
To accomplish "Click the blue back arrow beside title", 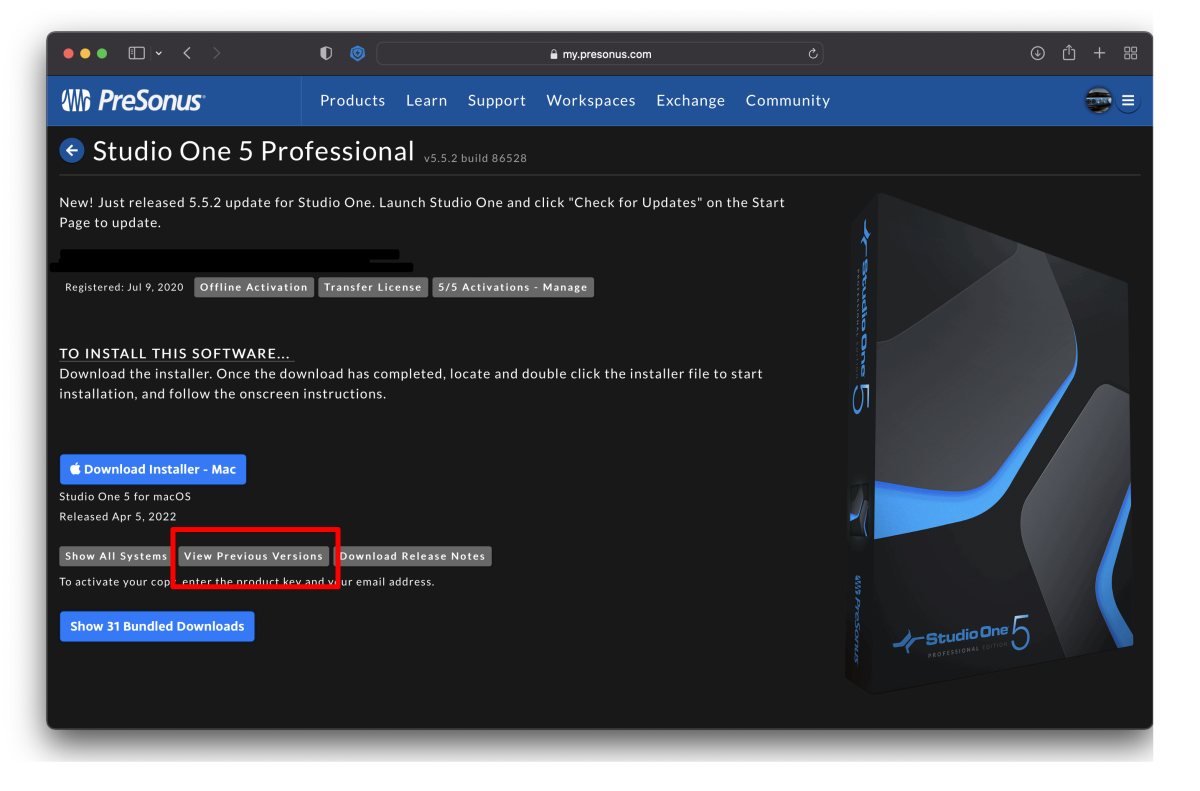I will point(72,151).
